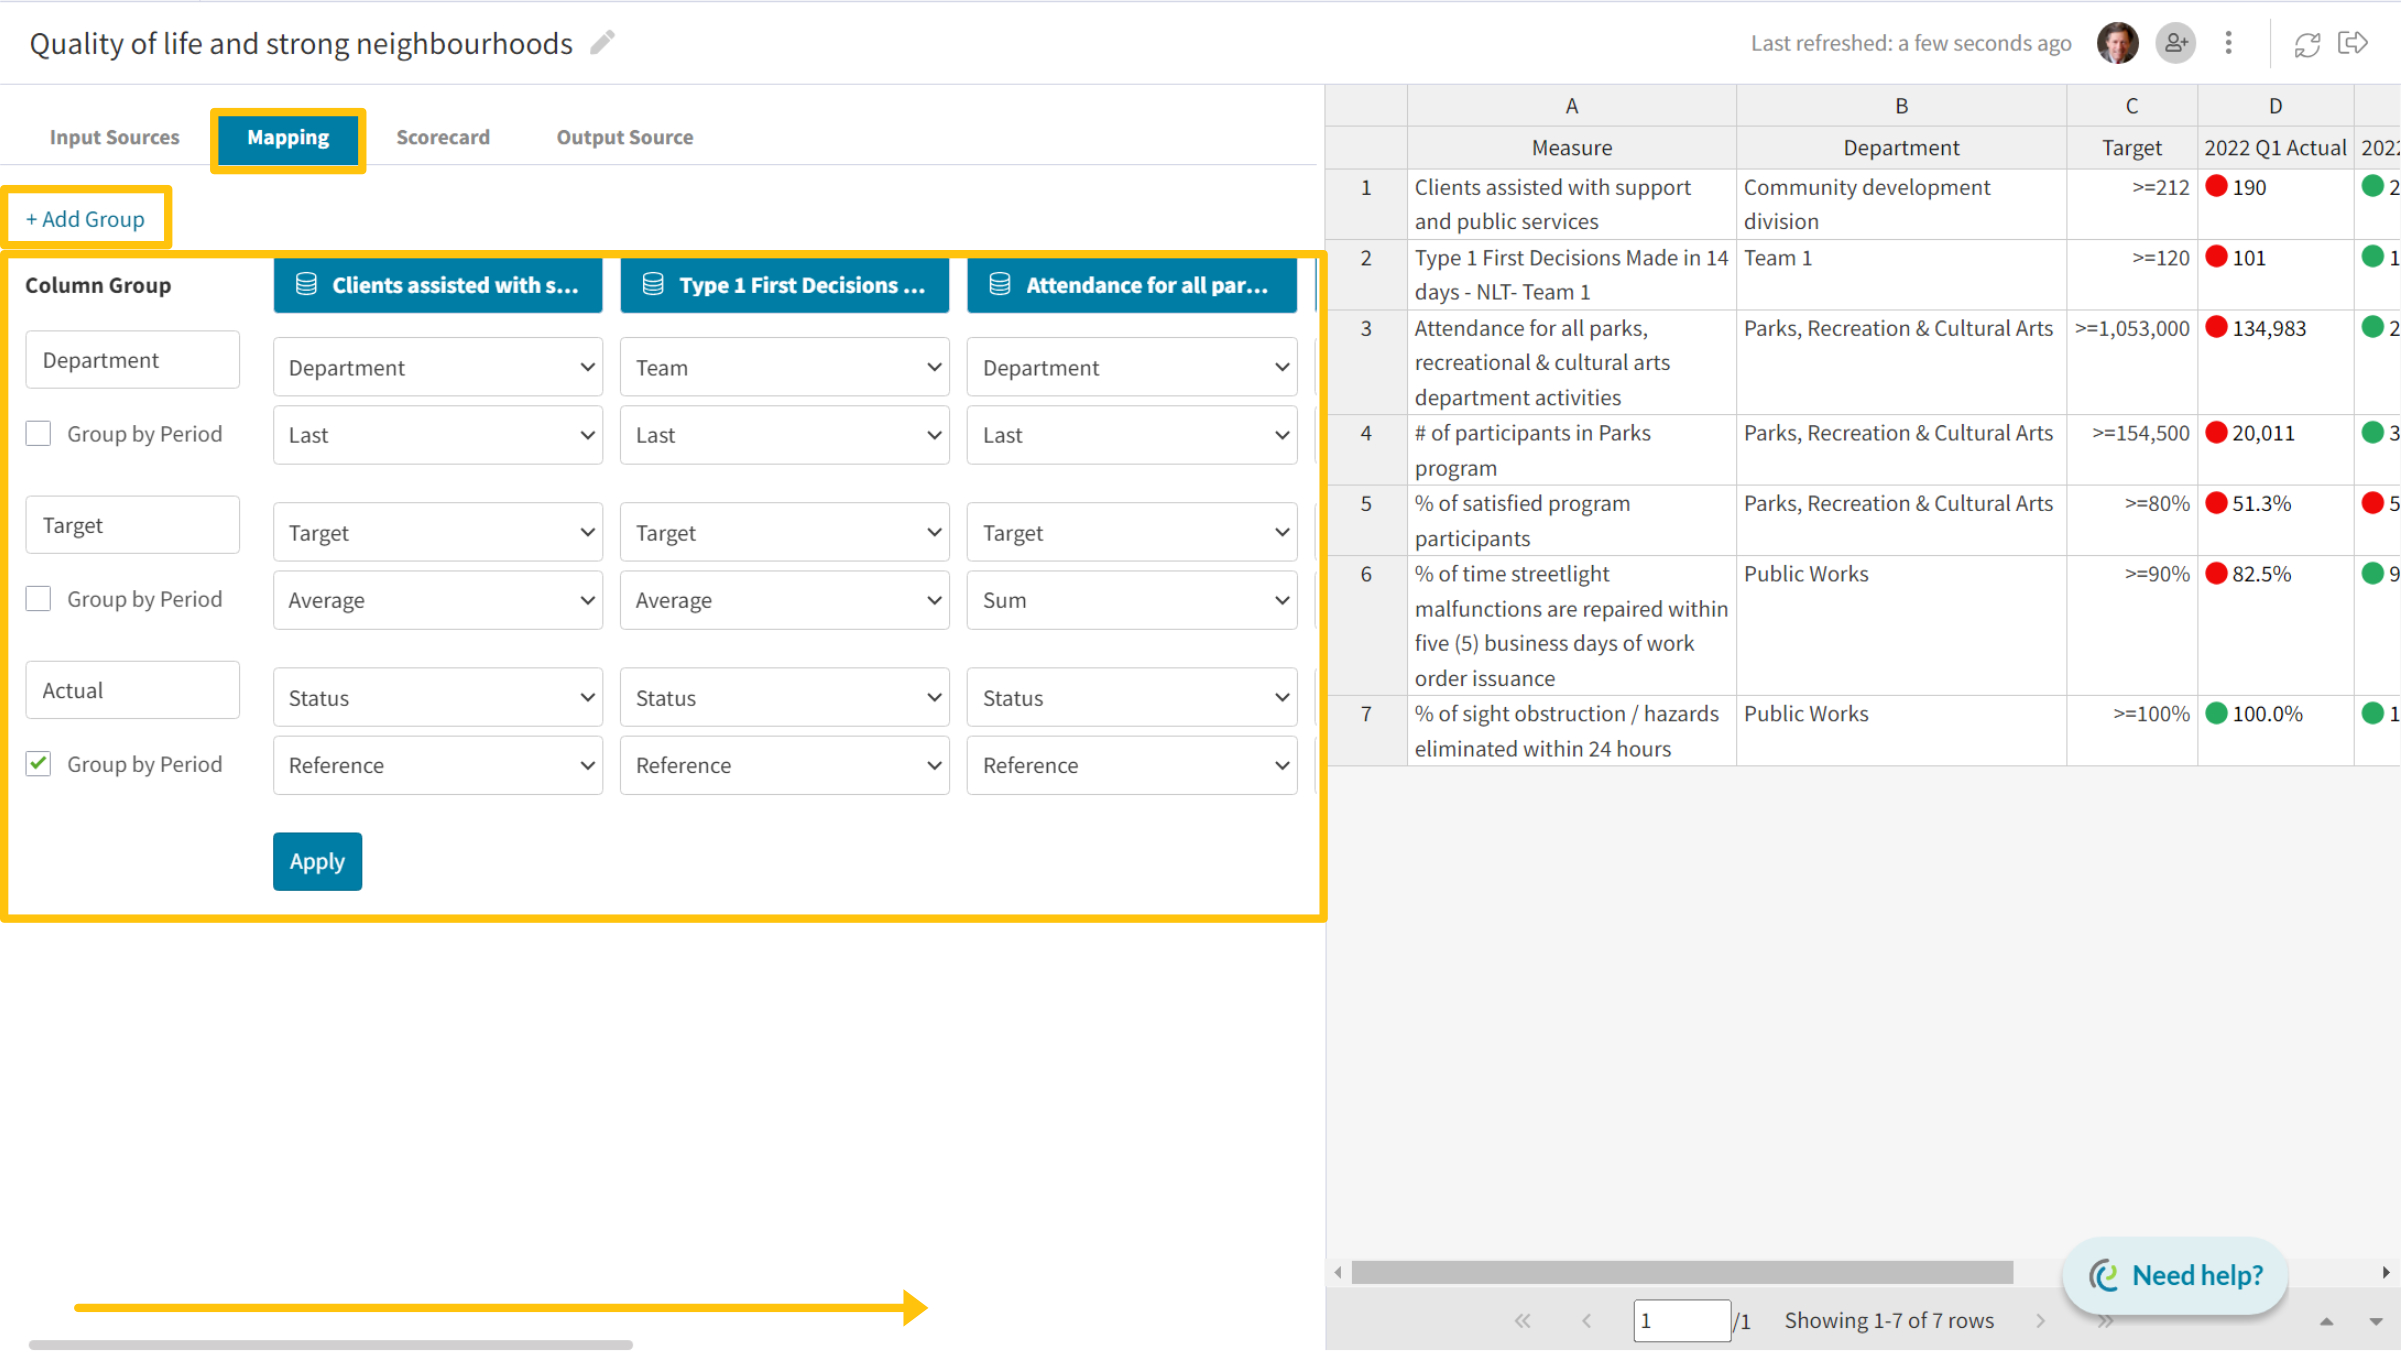
Task: Click the export arrow icon
Action: (x=2354, y=43)
